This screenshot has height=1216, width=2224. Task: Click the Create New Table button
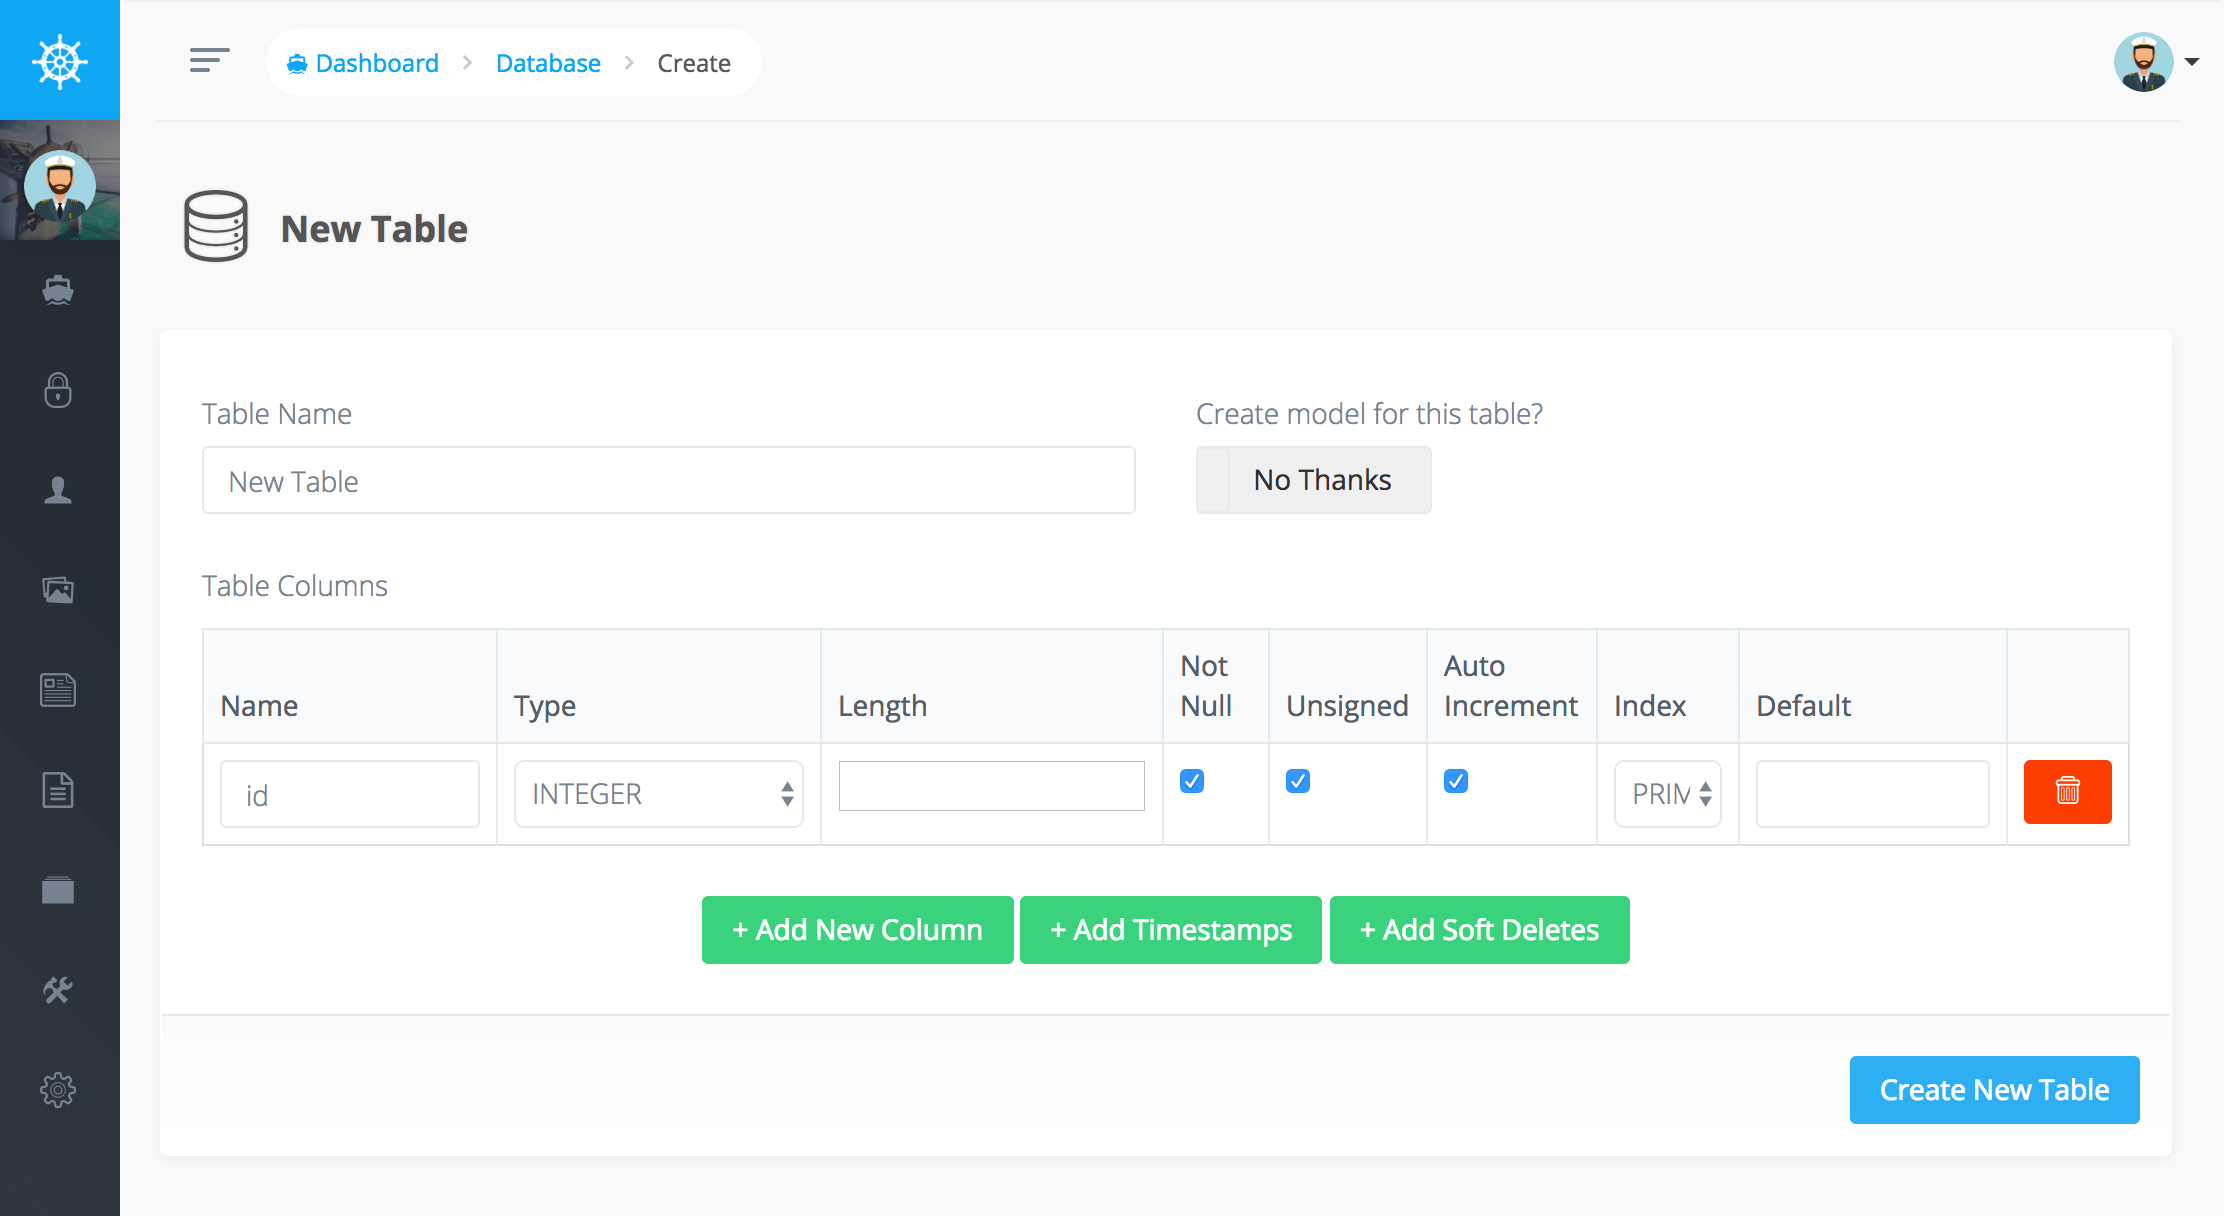click(1994, 1090)
